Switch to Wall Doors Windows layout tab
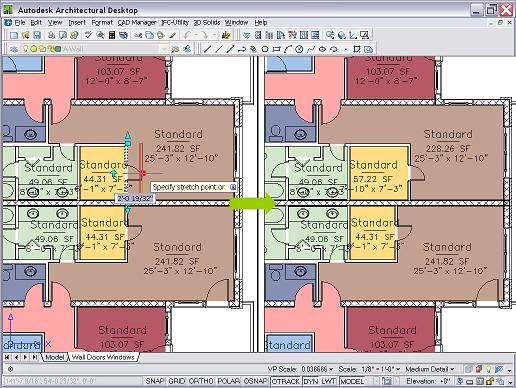Image resolution: width=516 pixels, height=388 pixels. coord(103,357)
